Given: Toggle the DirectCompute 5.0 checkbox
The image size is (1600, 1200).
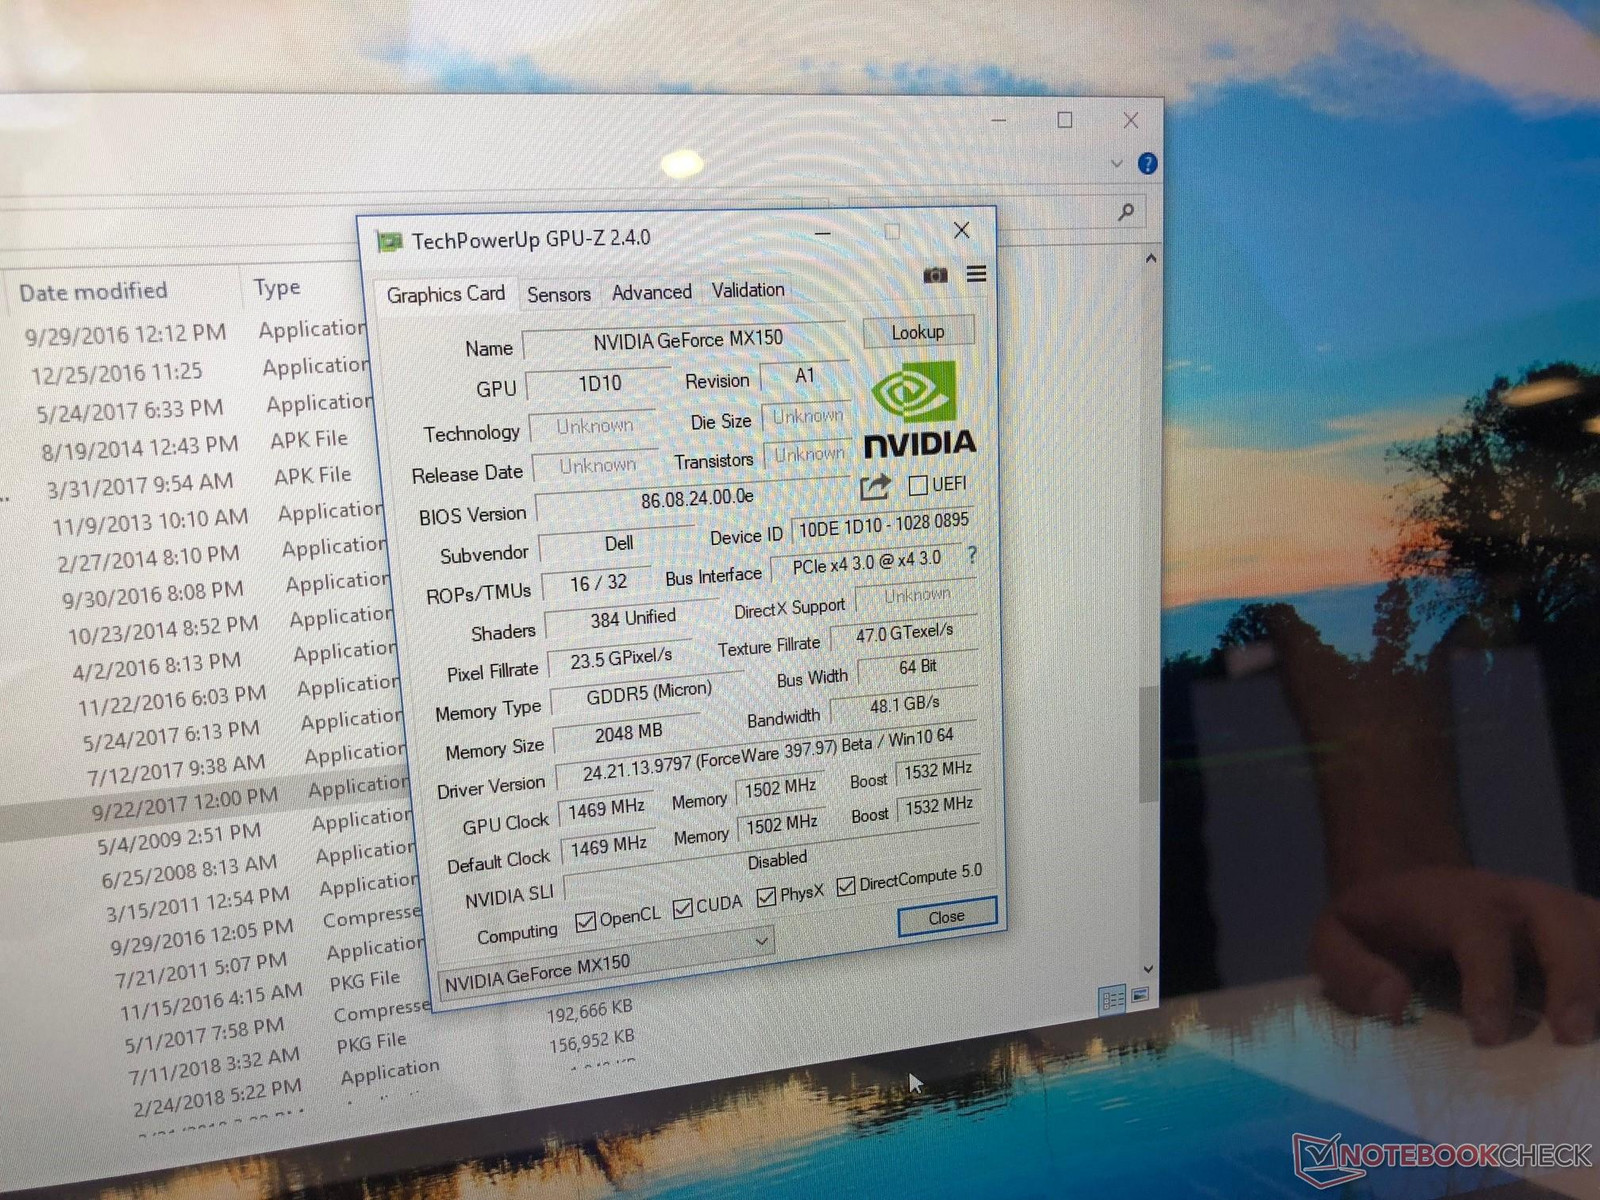Looking at the screenshot, I should click(846, 886).
